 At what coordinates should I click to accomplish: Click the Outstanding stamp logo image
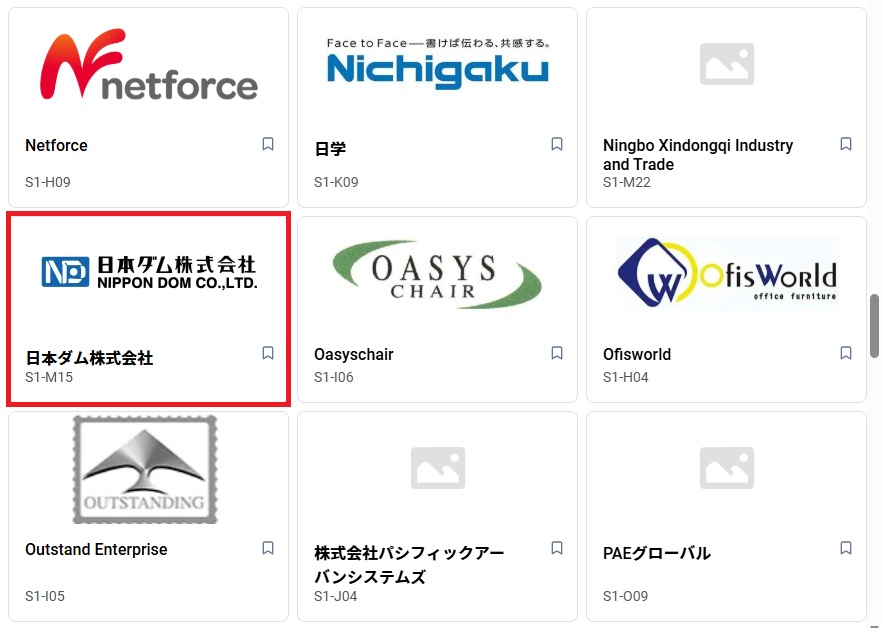click(145, 469)
